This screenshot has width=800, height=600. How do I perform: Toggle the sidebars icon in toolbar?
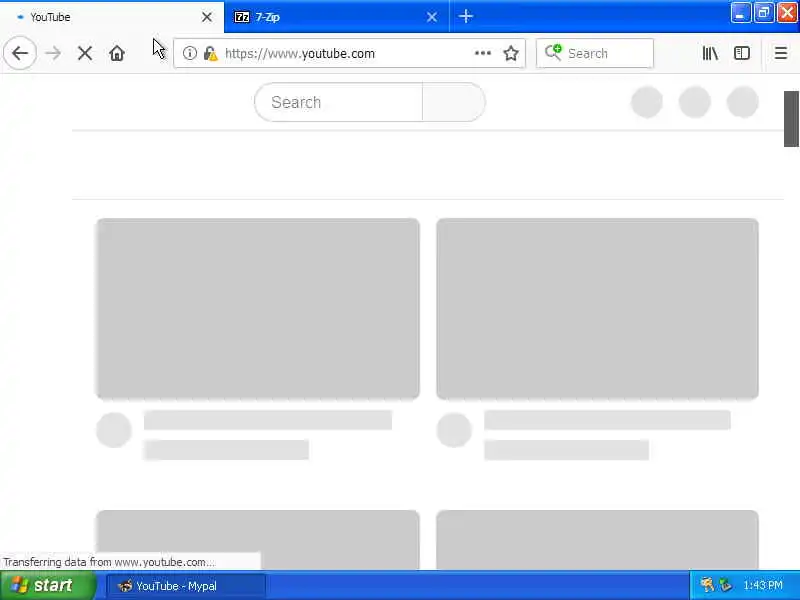click(742, 53)
